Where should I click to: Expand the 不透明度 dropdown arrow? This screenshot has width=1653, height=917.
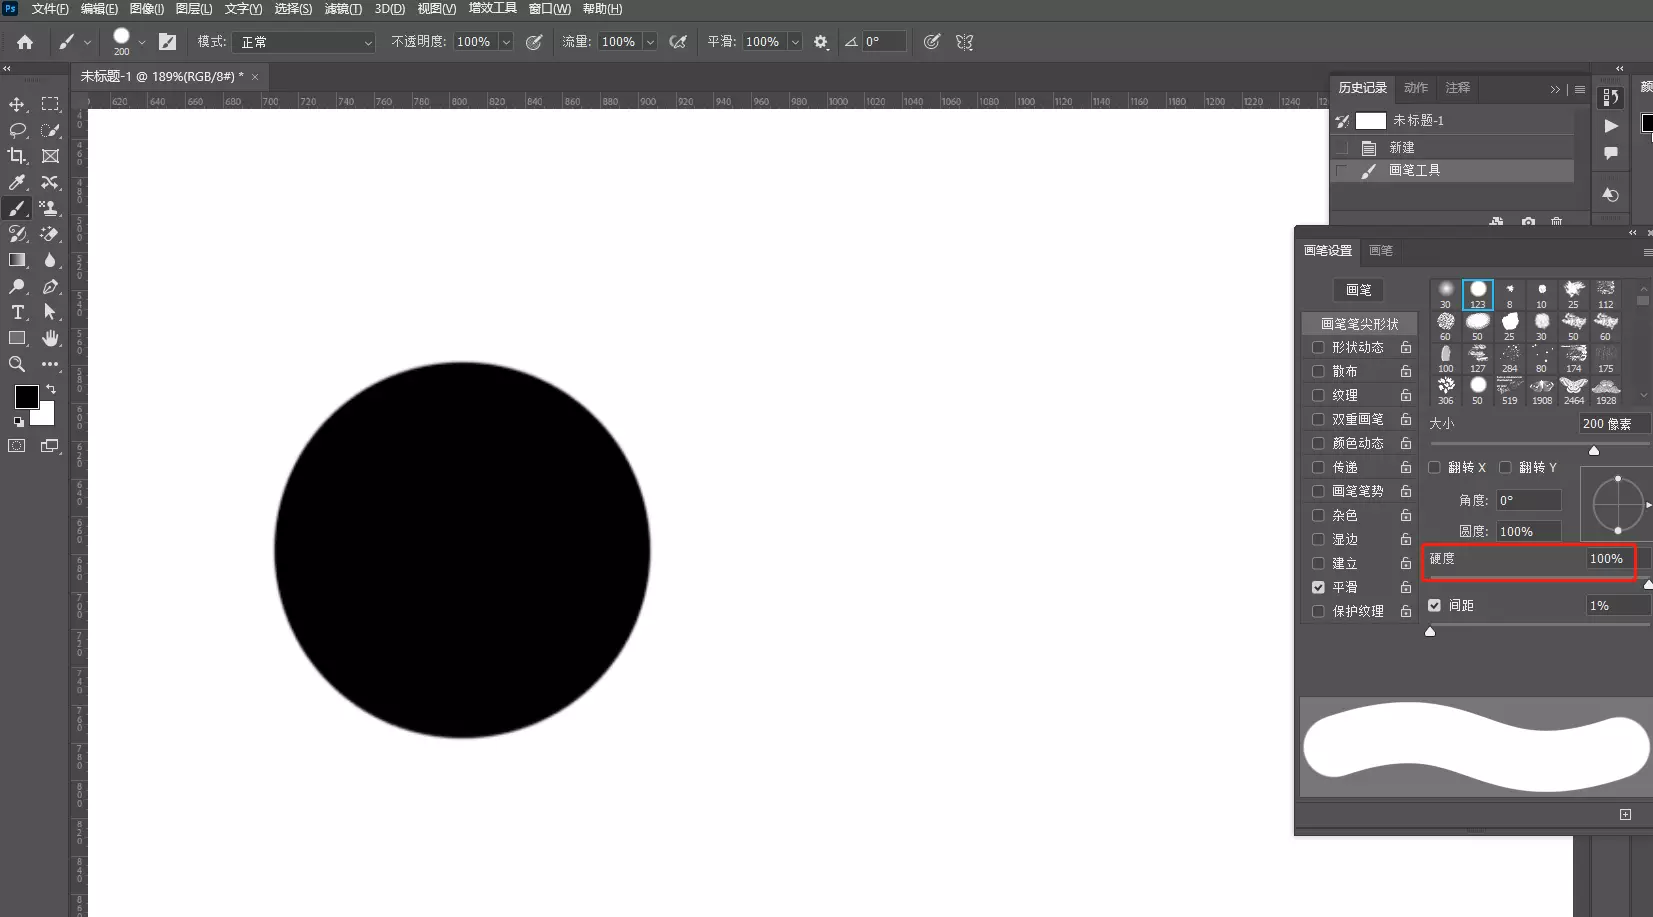pyautogui.click(x=506, y=42)
